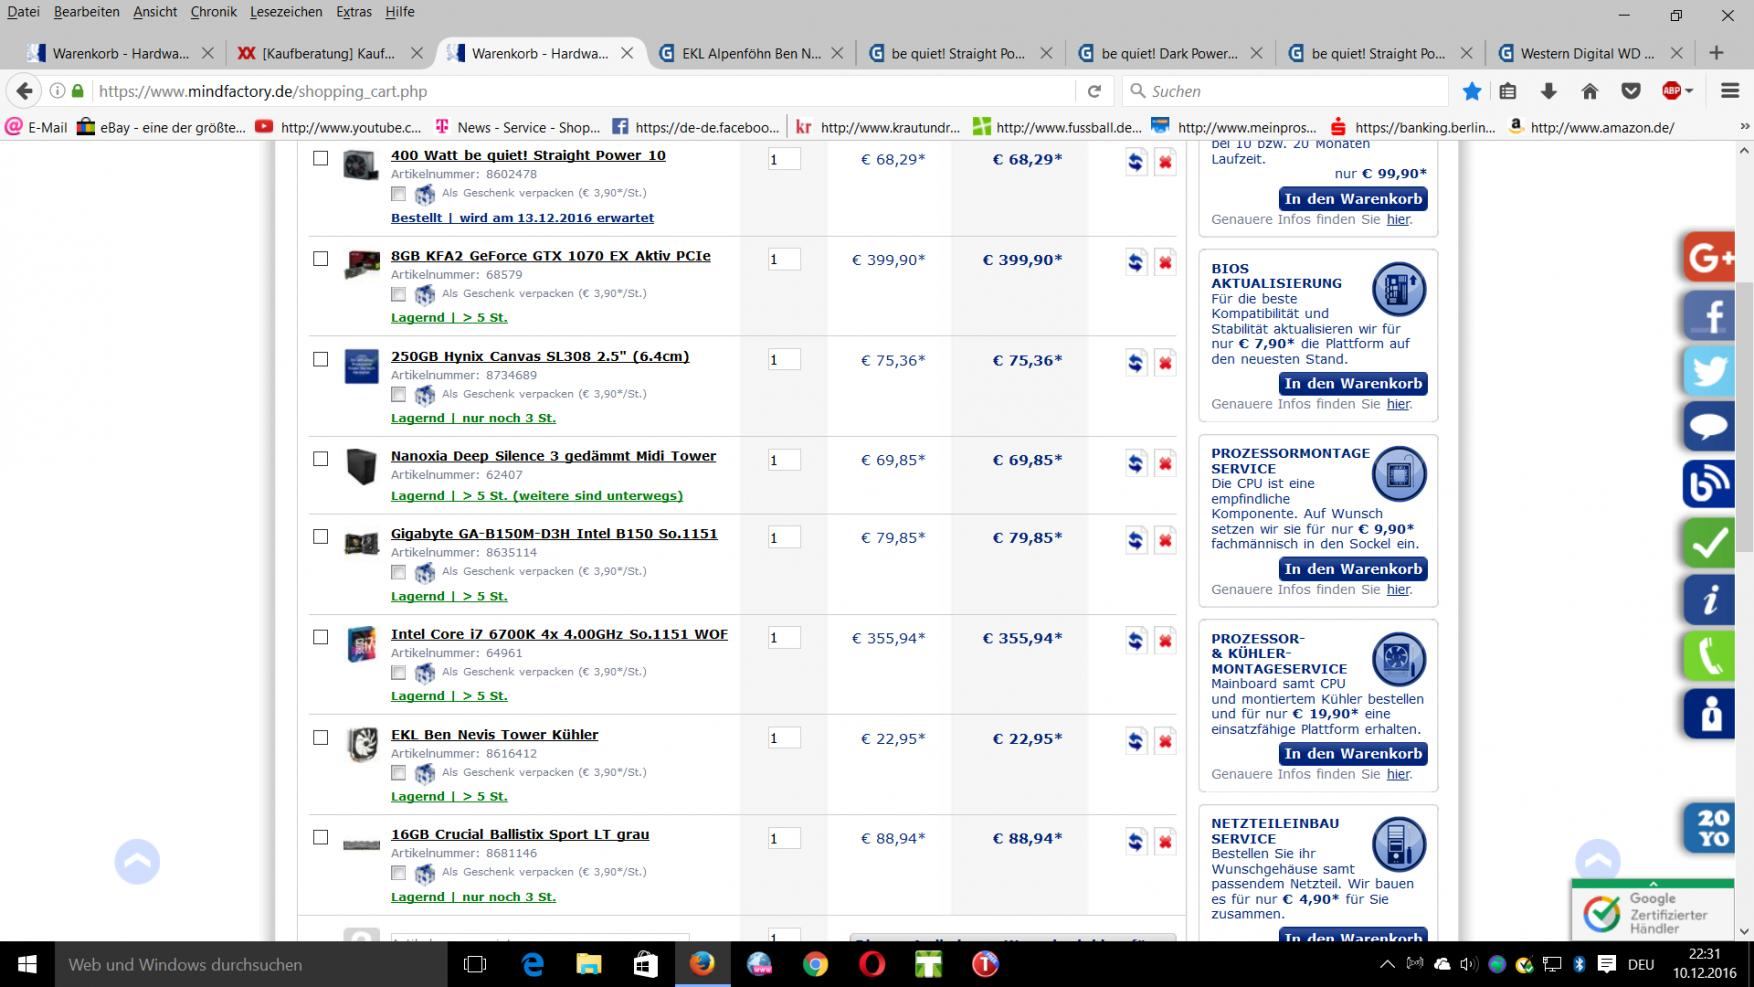This screenshot has height=987, width=1754.
Task: Open the bookmarks toolbar overflow chevron
Action: 1745,127
